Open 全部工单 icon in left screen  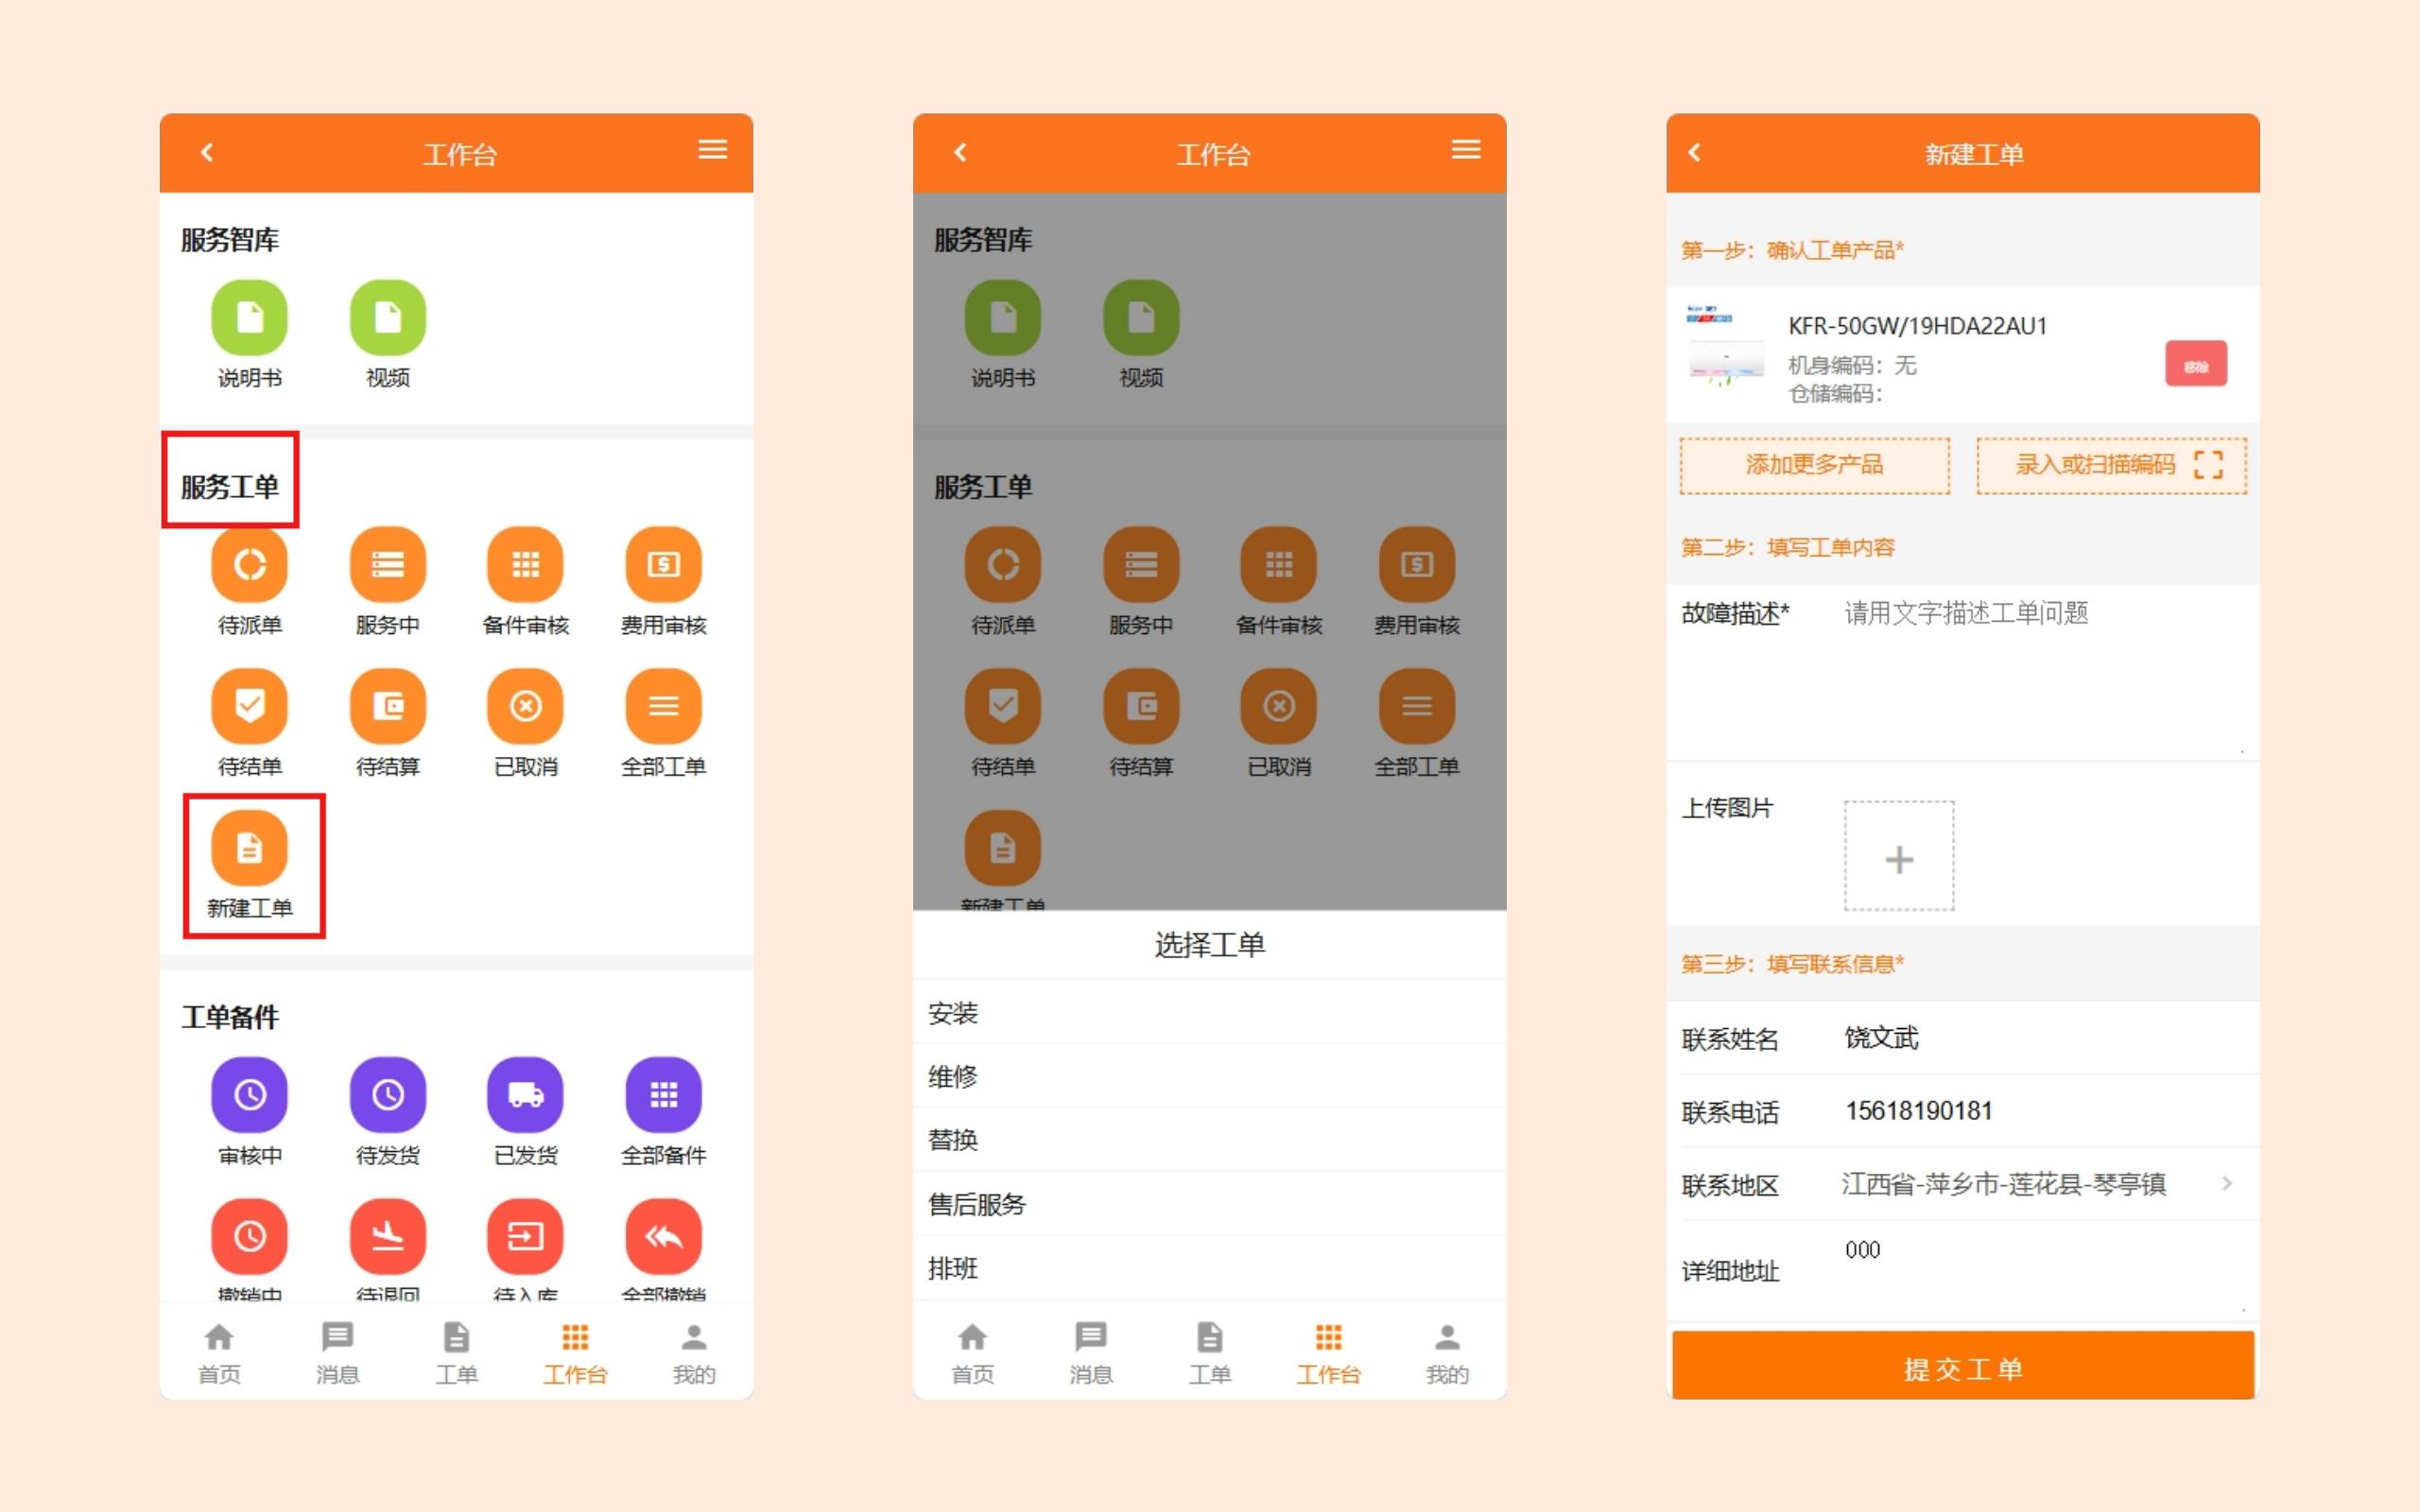pyautogui.click(x=664, y=706)
